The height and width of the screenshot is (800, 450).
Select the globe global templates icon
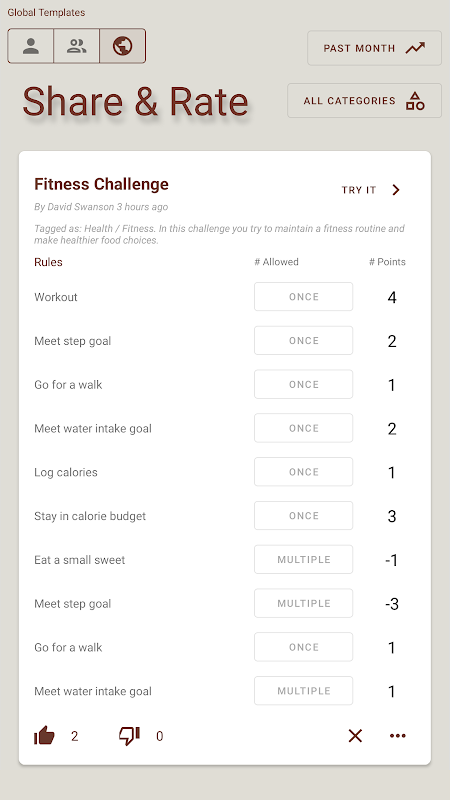coord(122,46)
